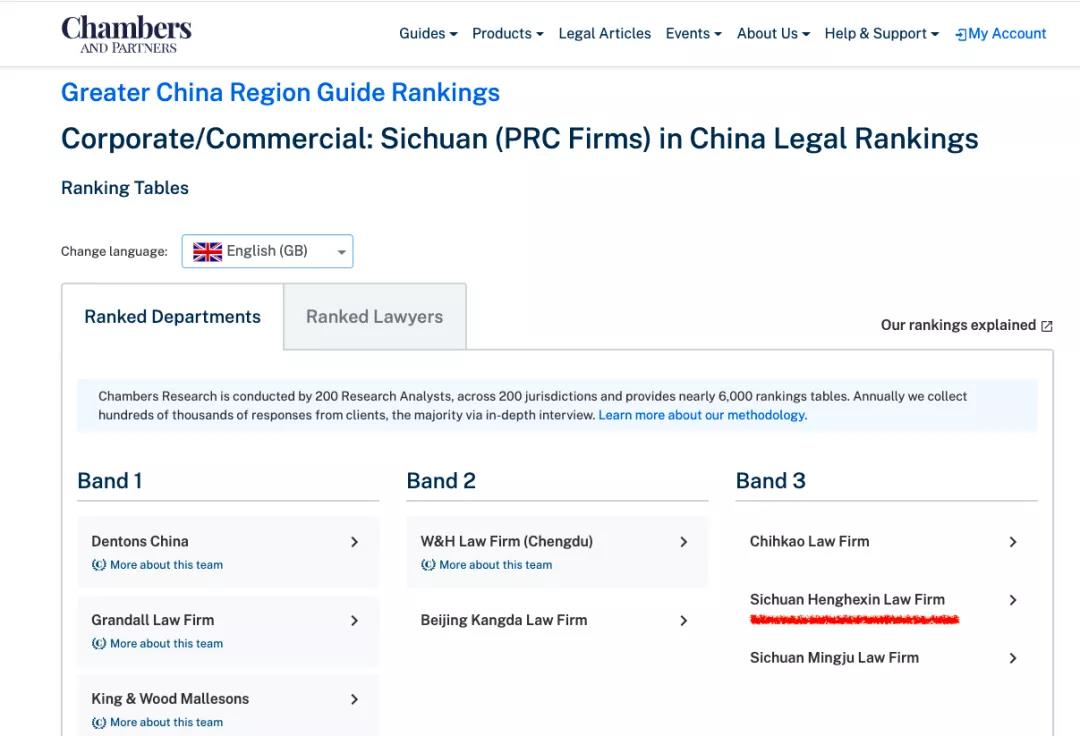Click the arrow next to Beijing Kangda Law Firm
Screen dimensions: 1080x736
(x=684, y=621)
